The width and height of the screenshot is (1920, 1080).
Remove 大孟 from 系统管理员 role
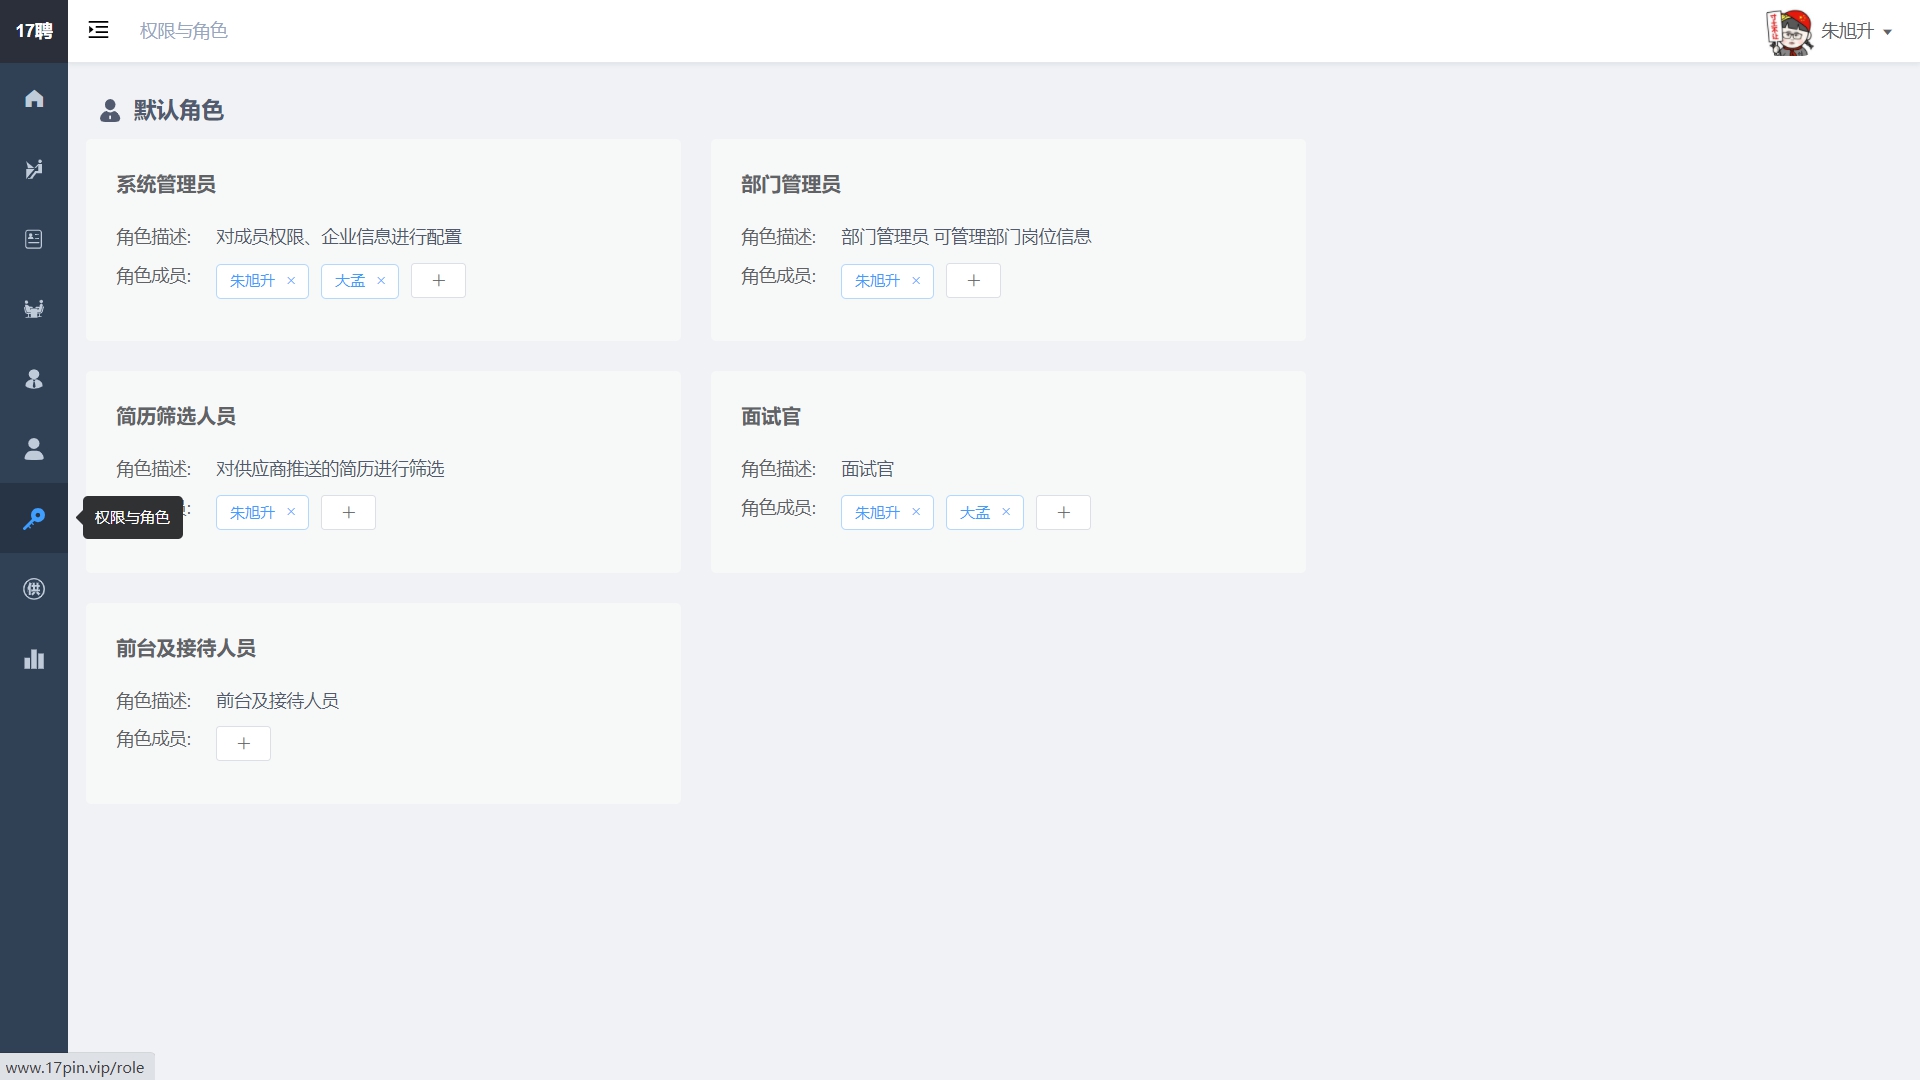pyautogui.click(x=381, y=281)
